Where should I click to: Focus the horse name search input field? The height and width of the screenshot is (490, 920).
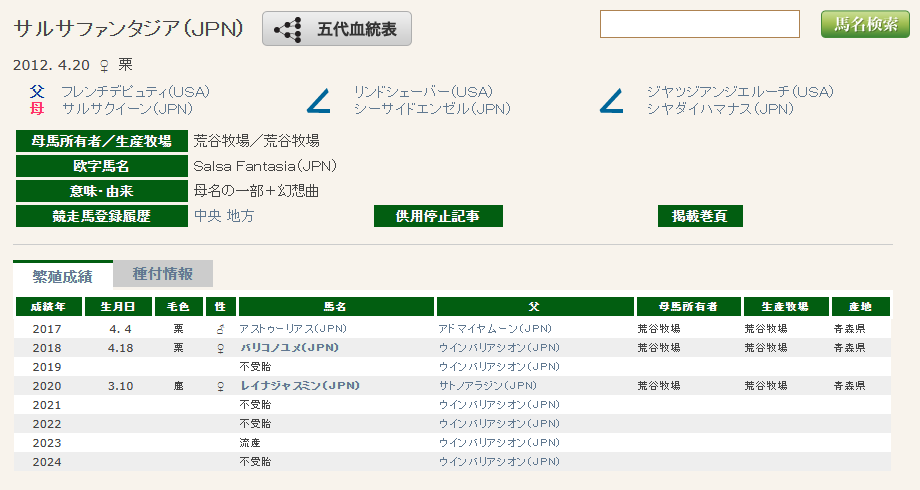click(x=699, y=24)
